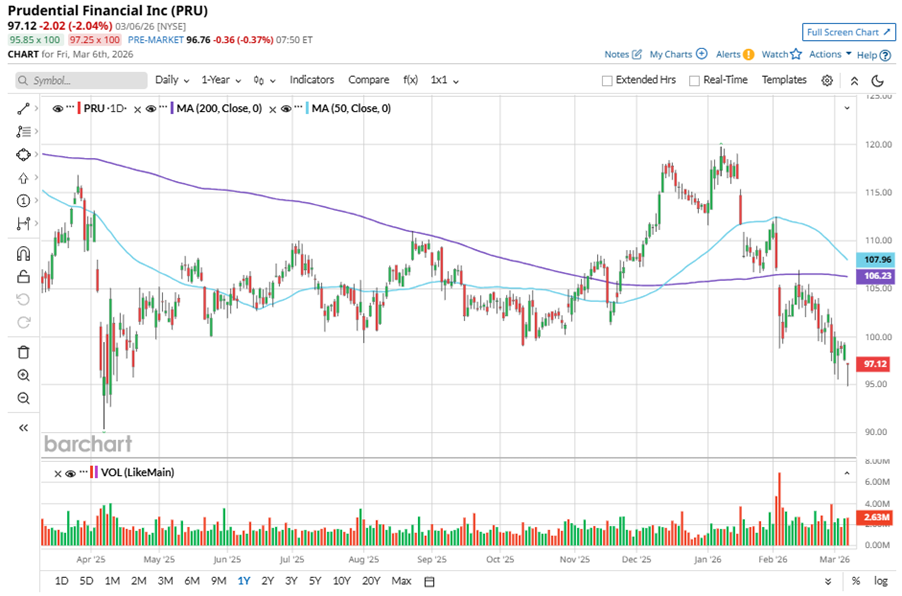
Task: Zoom out using the magnifier minus icon
Action: [x=22, y=398]
